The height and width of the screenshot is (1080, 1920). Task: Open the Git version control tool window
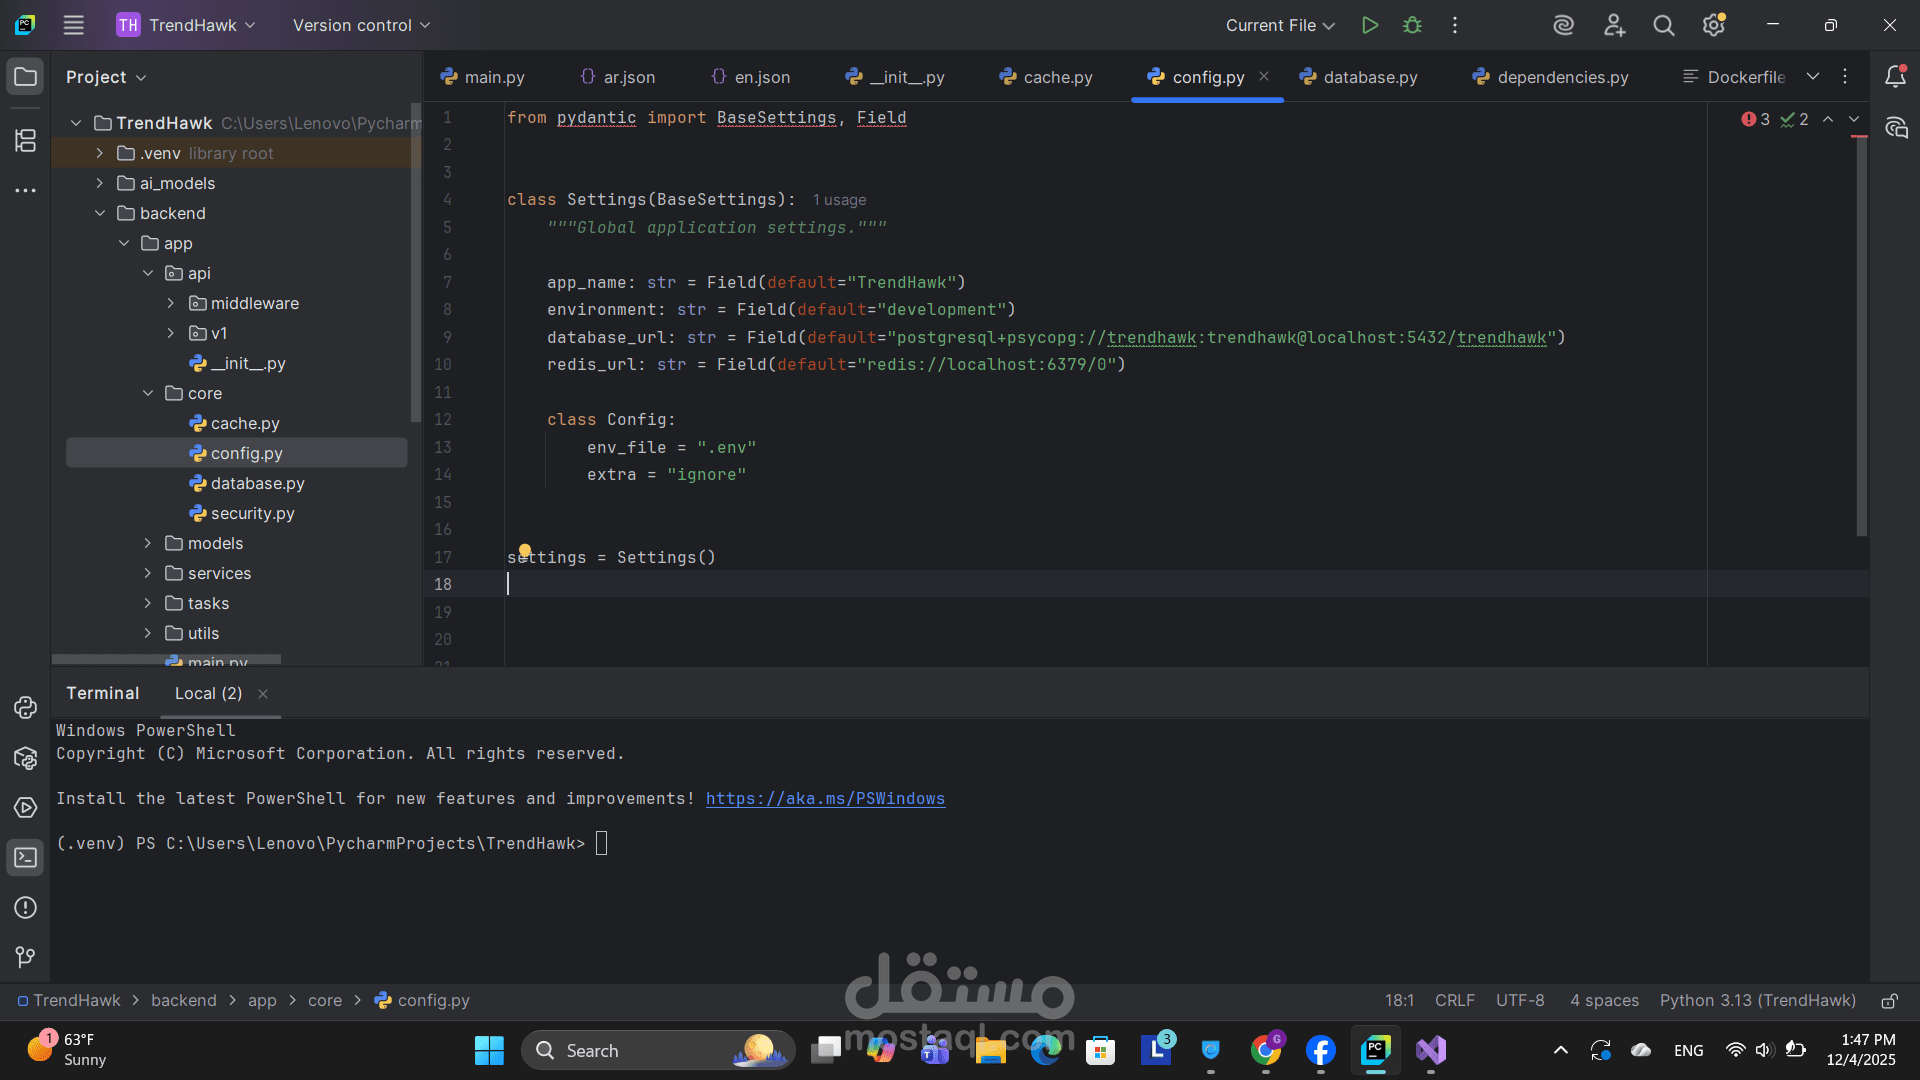click(25, 957)
